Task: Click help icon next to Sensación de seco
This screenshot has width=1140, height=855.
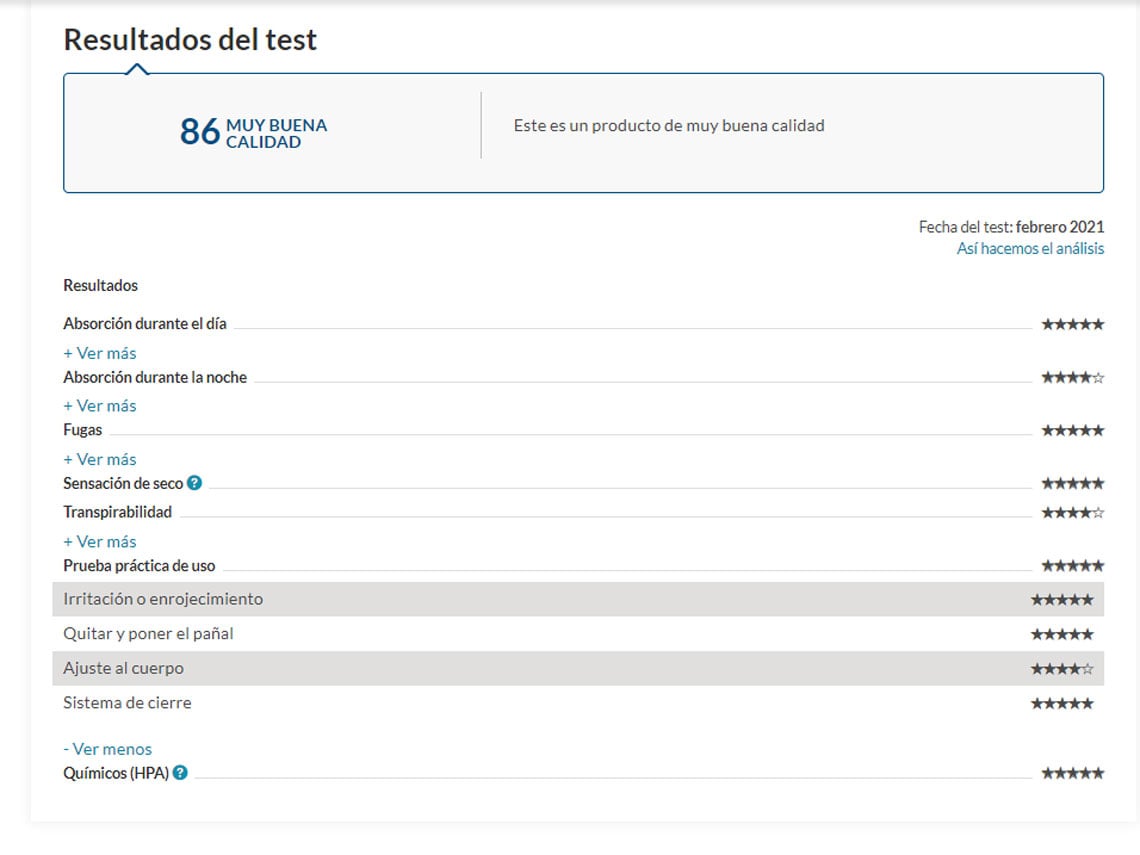Action: [x=194, y=483]
